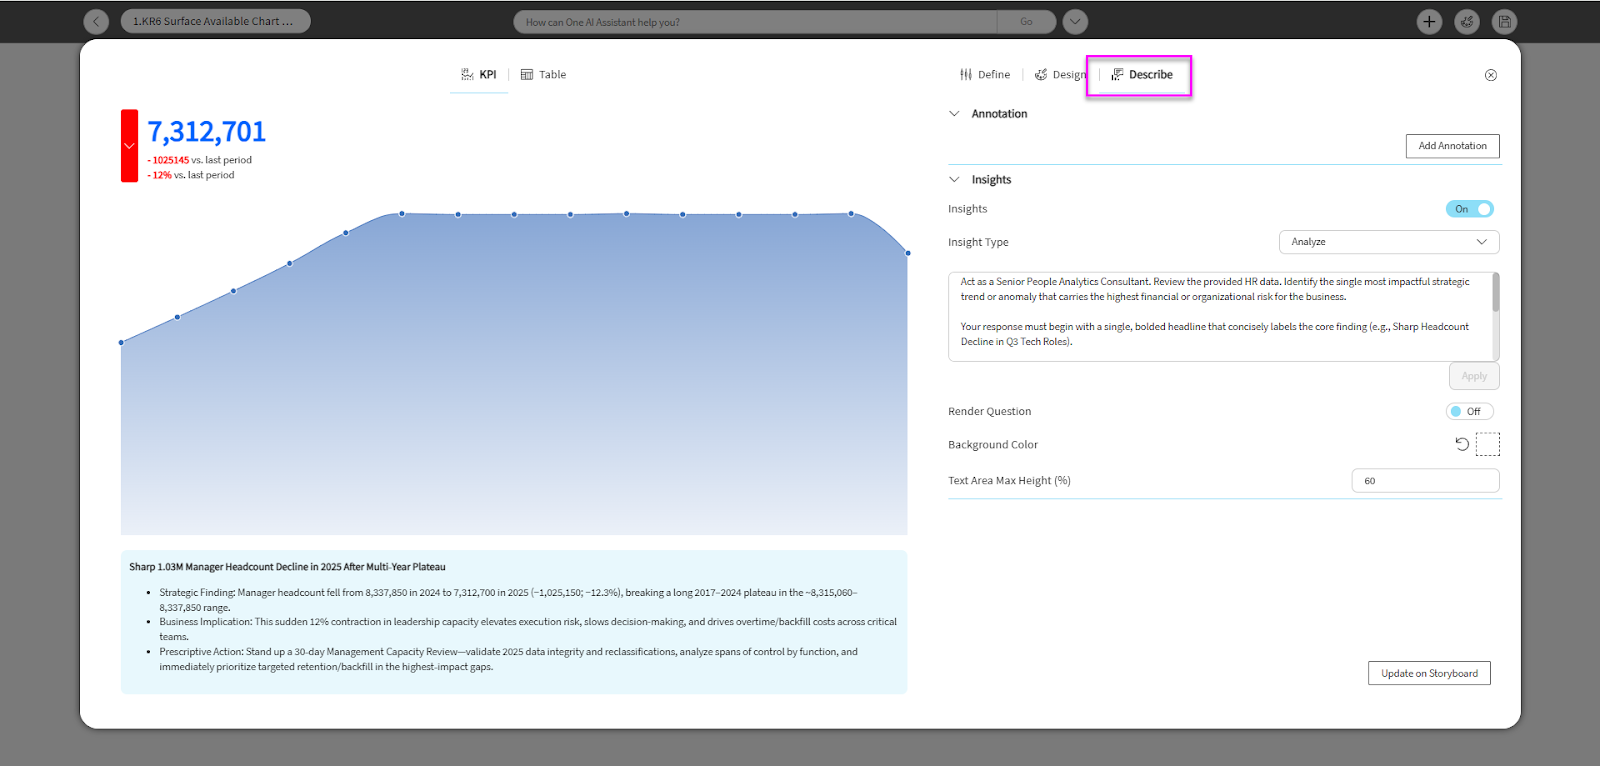Click the back arrow icon in top bar
The image size is (1600, 766).
tap(96, 21)
